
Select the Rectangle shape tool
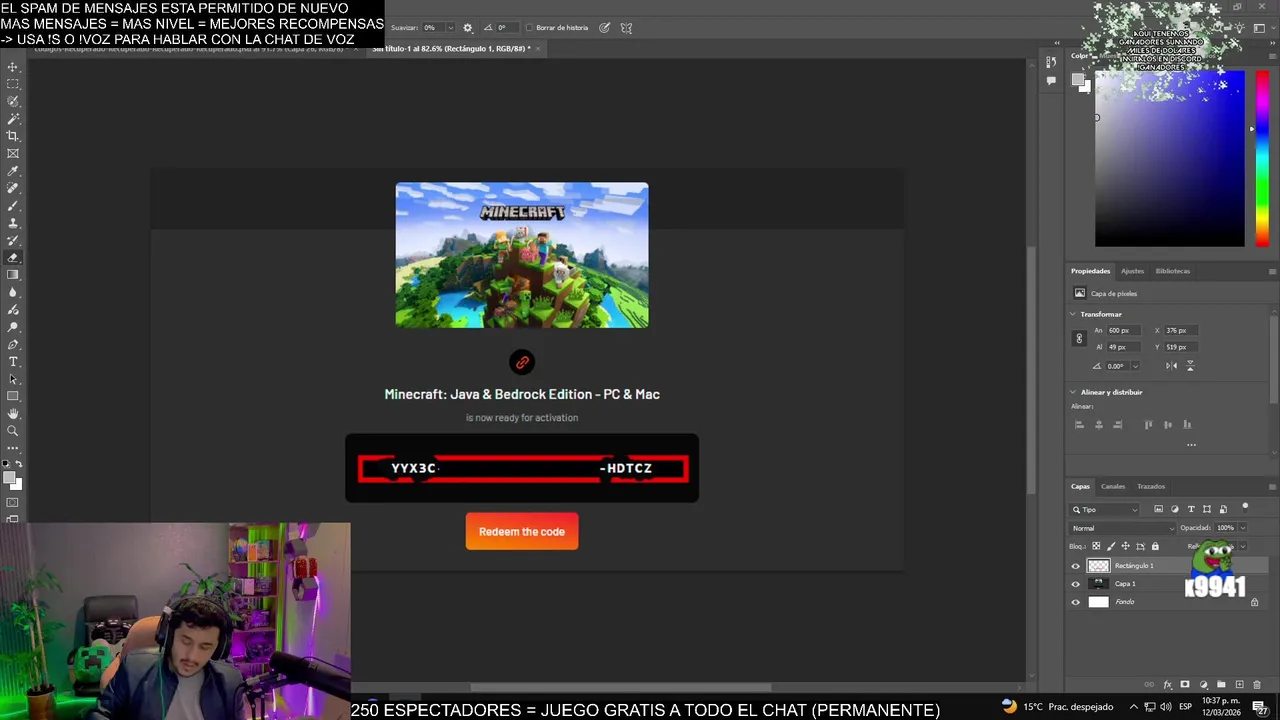pos(13,396)
